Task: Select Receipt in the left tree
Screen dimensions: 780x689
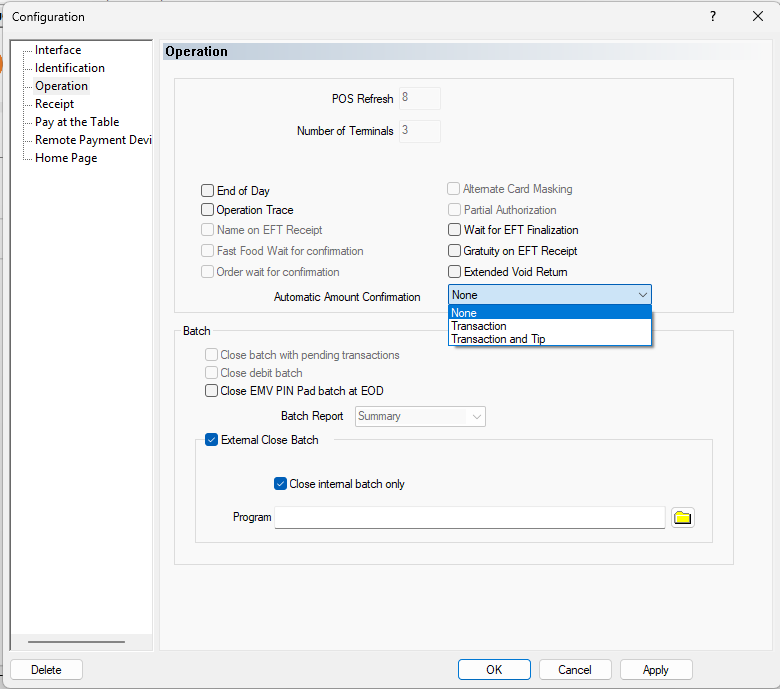Action: 54,104
